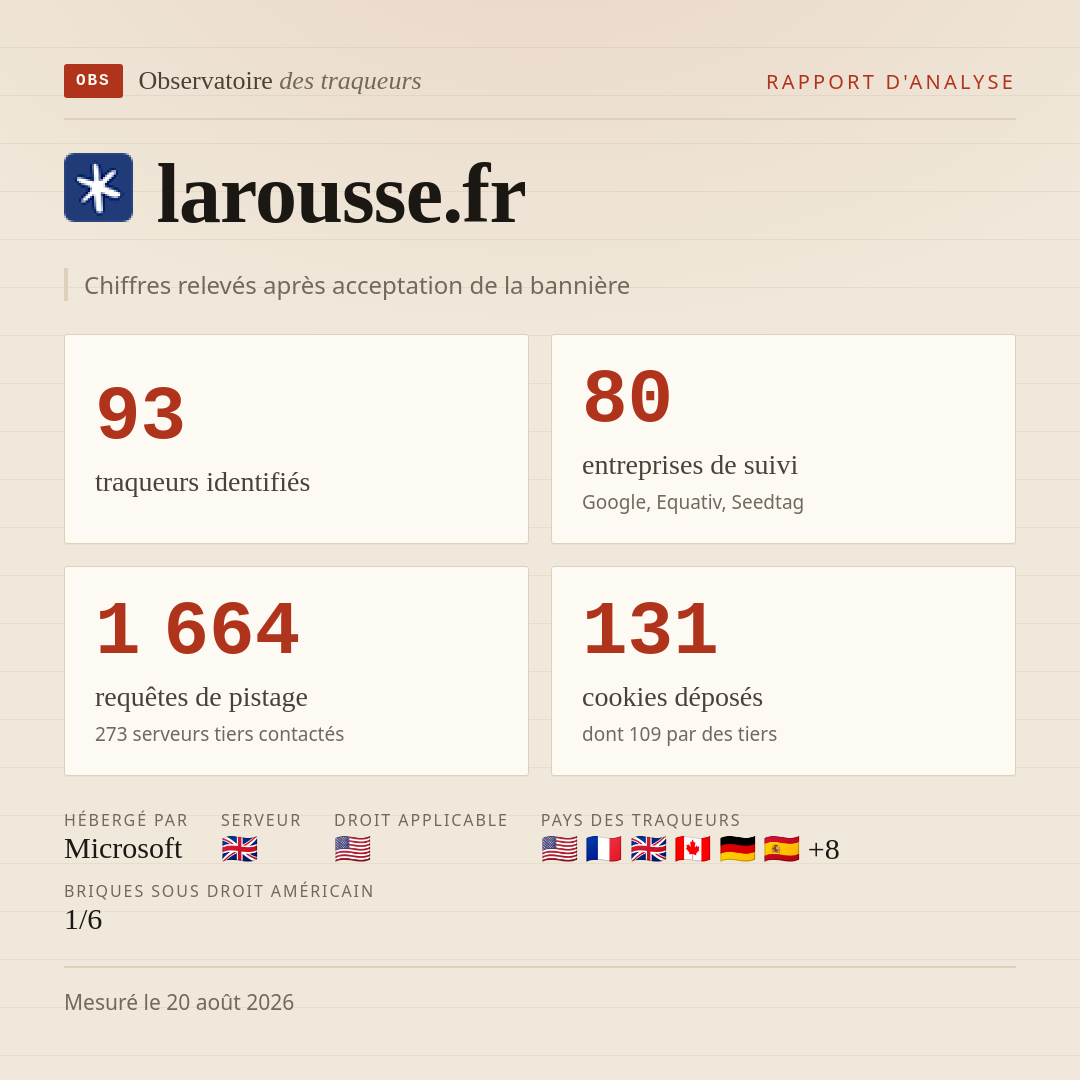
Task: Click the US flag in Pays des traqueurs
Action: (559, 849)
